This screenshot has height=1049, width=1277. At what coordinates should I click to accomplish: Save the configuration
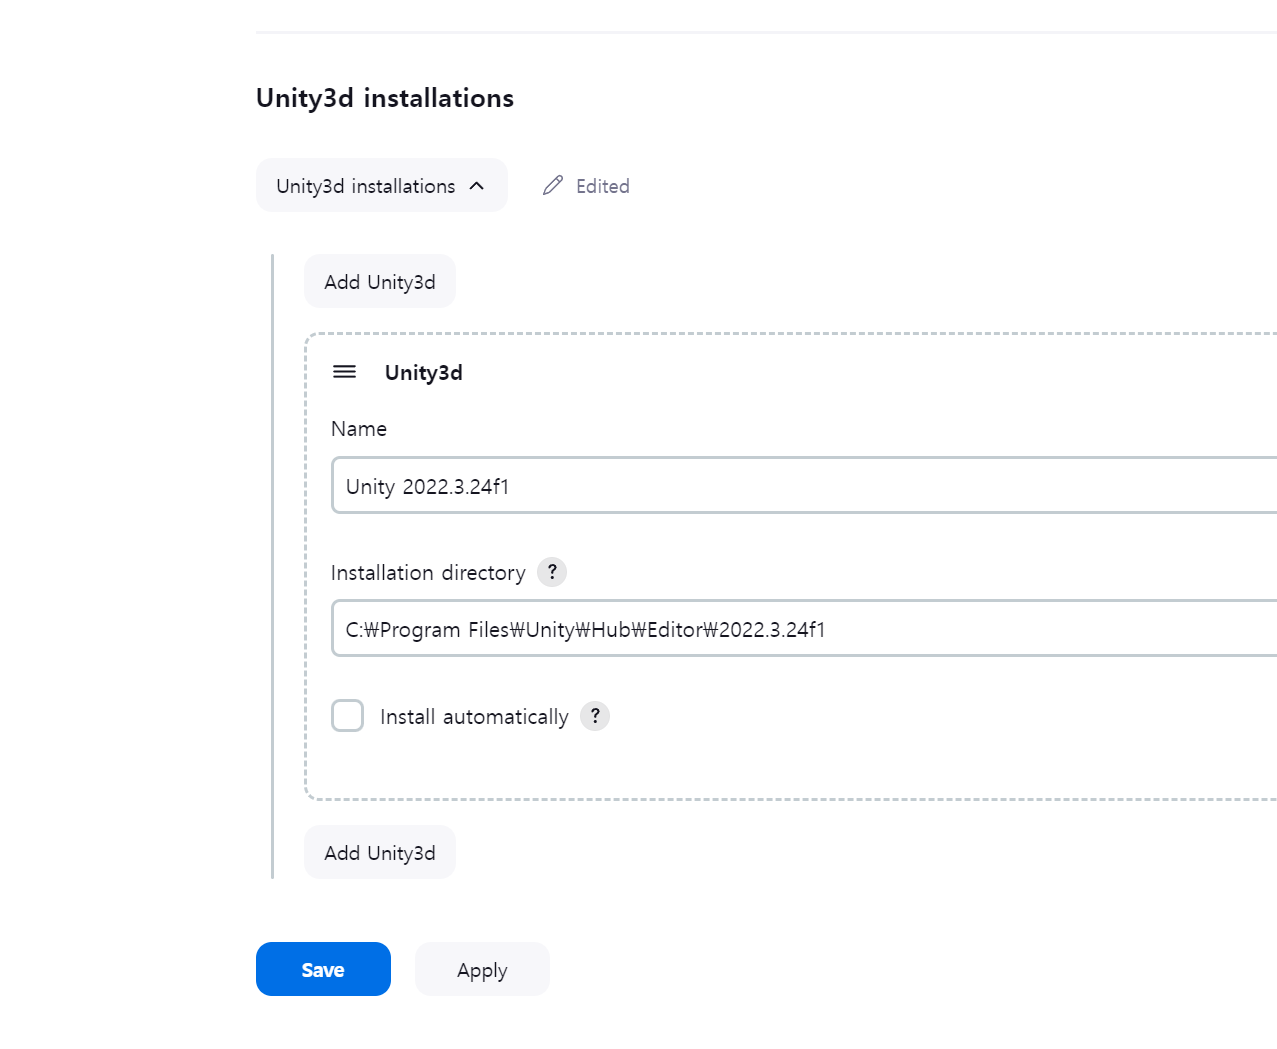[323, 969]
